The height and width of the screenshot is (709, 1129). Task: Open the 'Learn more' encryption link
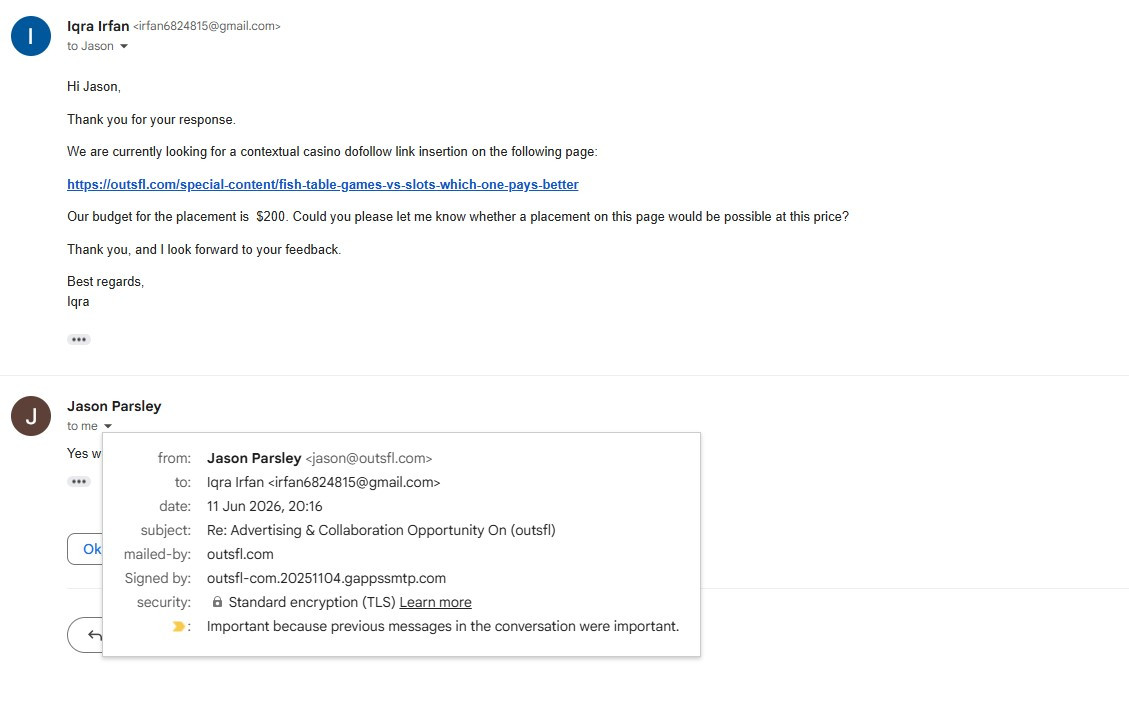(436, 602)
